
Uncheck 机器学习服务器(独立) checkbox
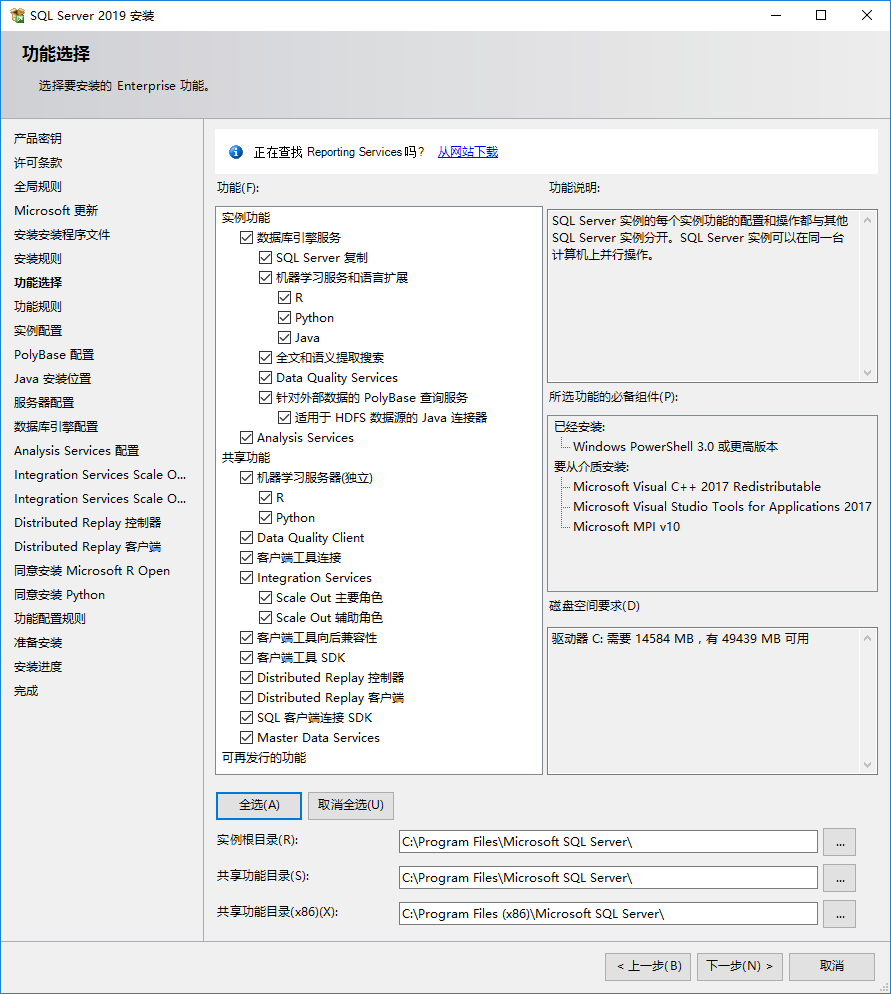247,477
